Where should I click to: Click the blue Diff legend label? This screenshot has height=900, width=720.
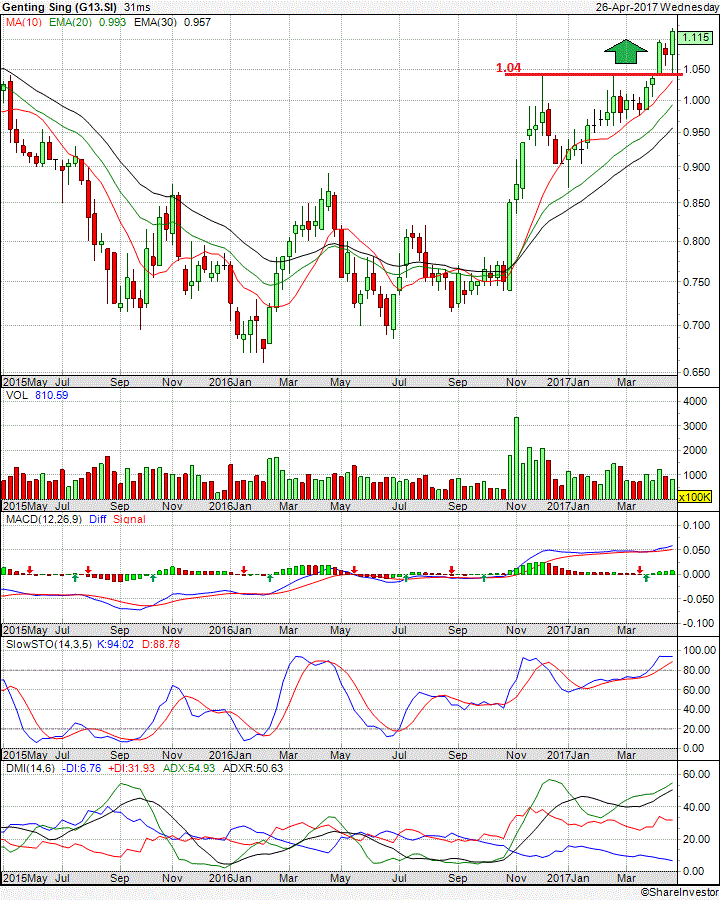pos(98,519)
